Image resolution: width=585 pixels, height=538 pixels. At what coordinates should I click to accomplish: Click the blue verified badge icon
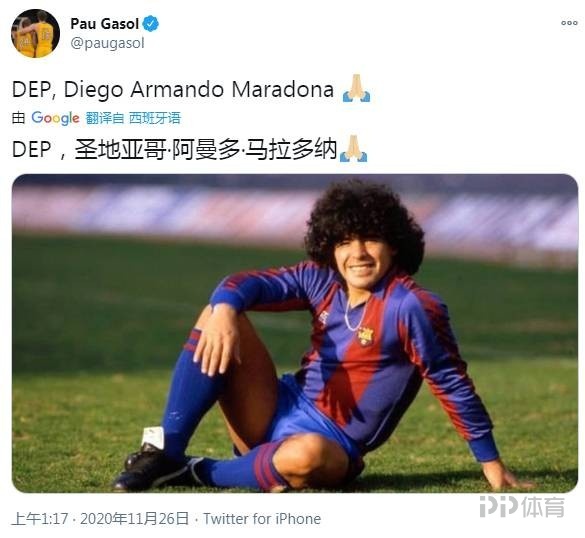click(x=151, y=24)
